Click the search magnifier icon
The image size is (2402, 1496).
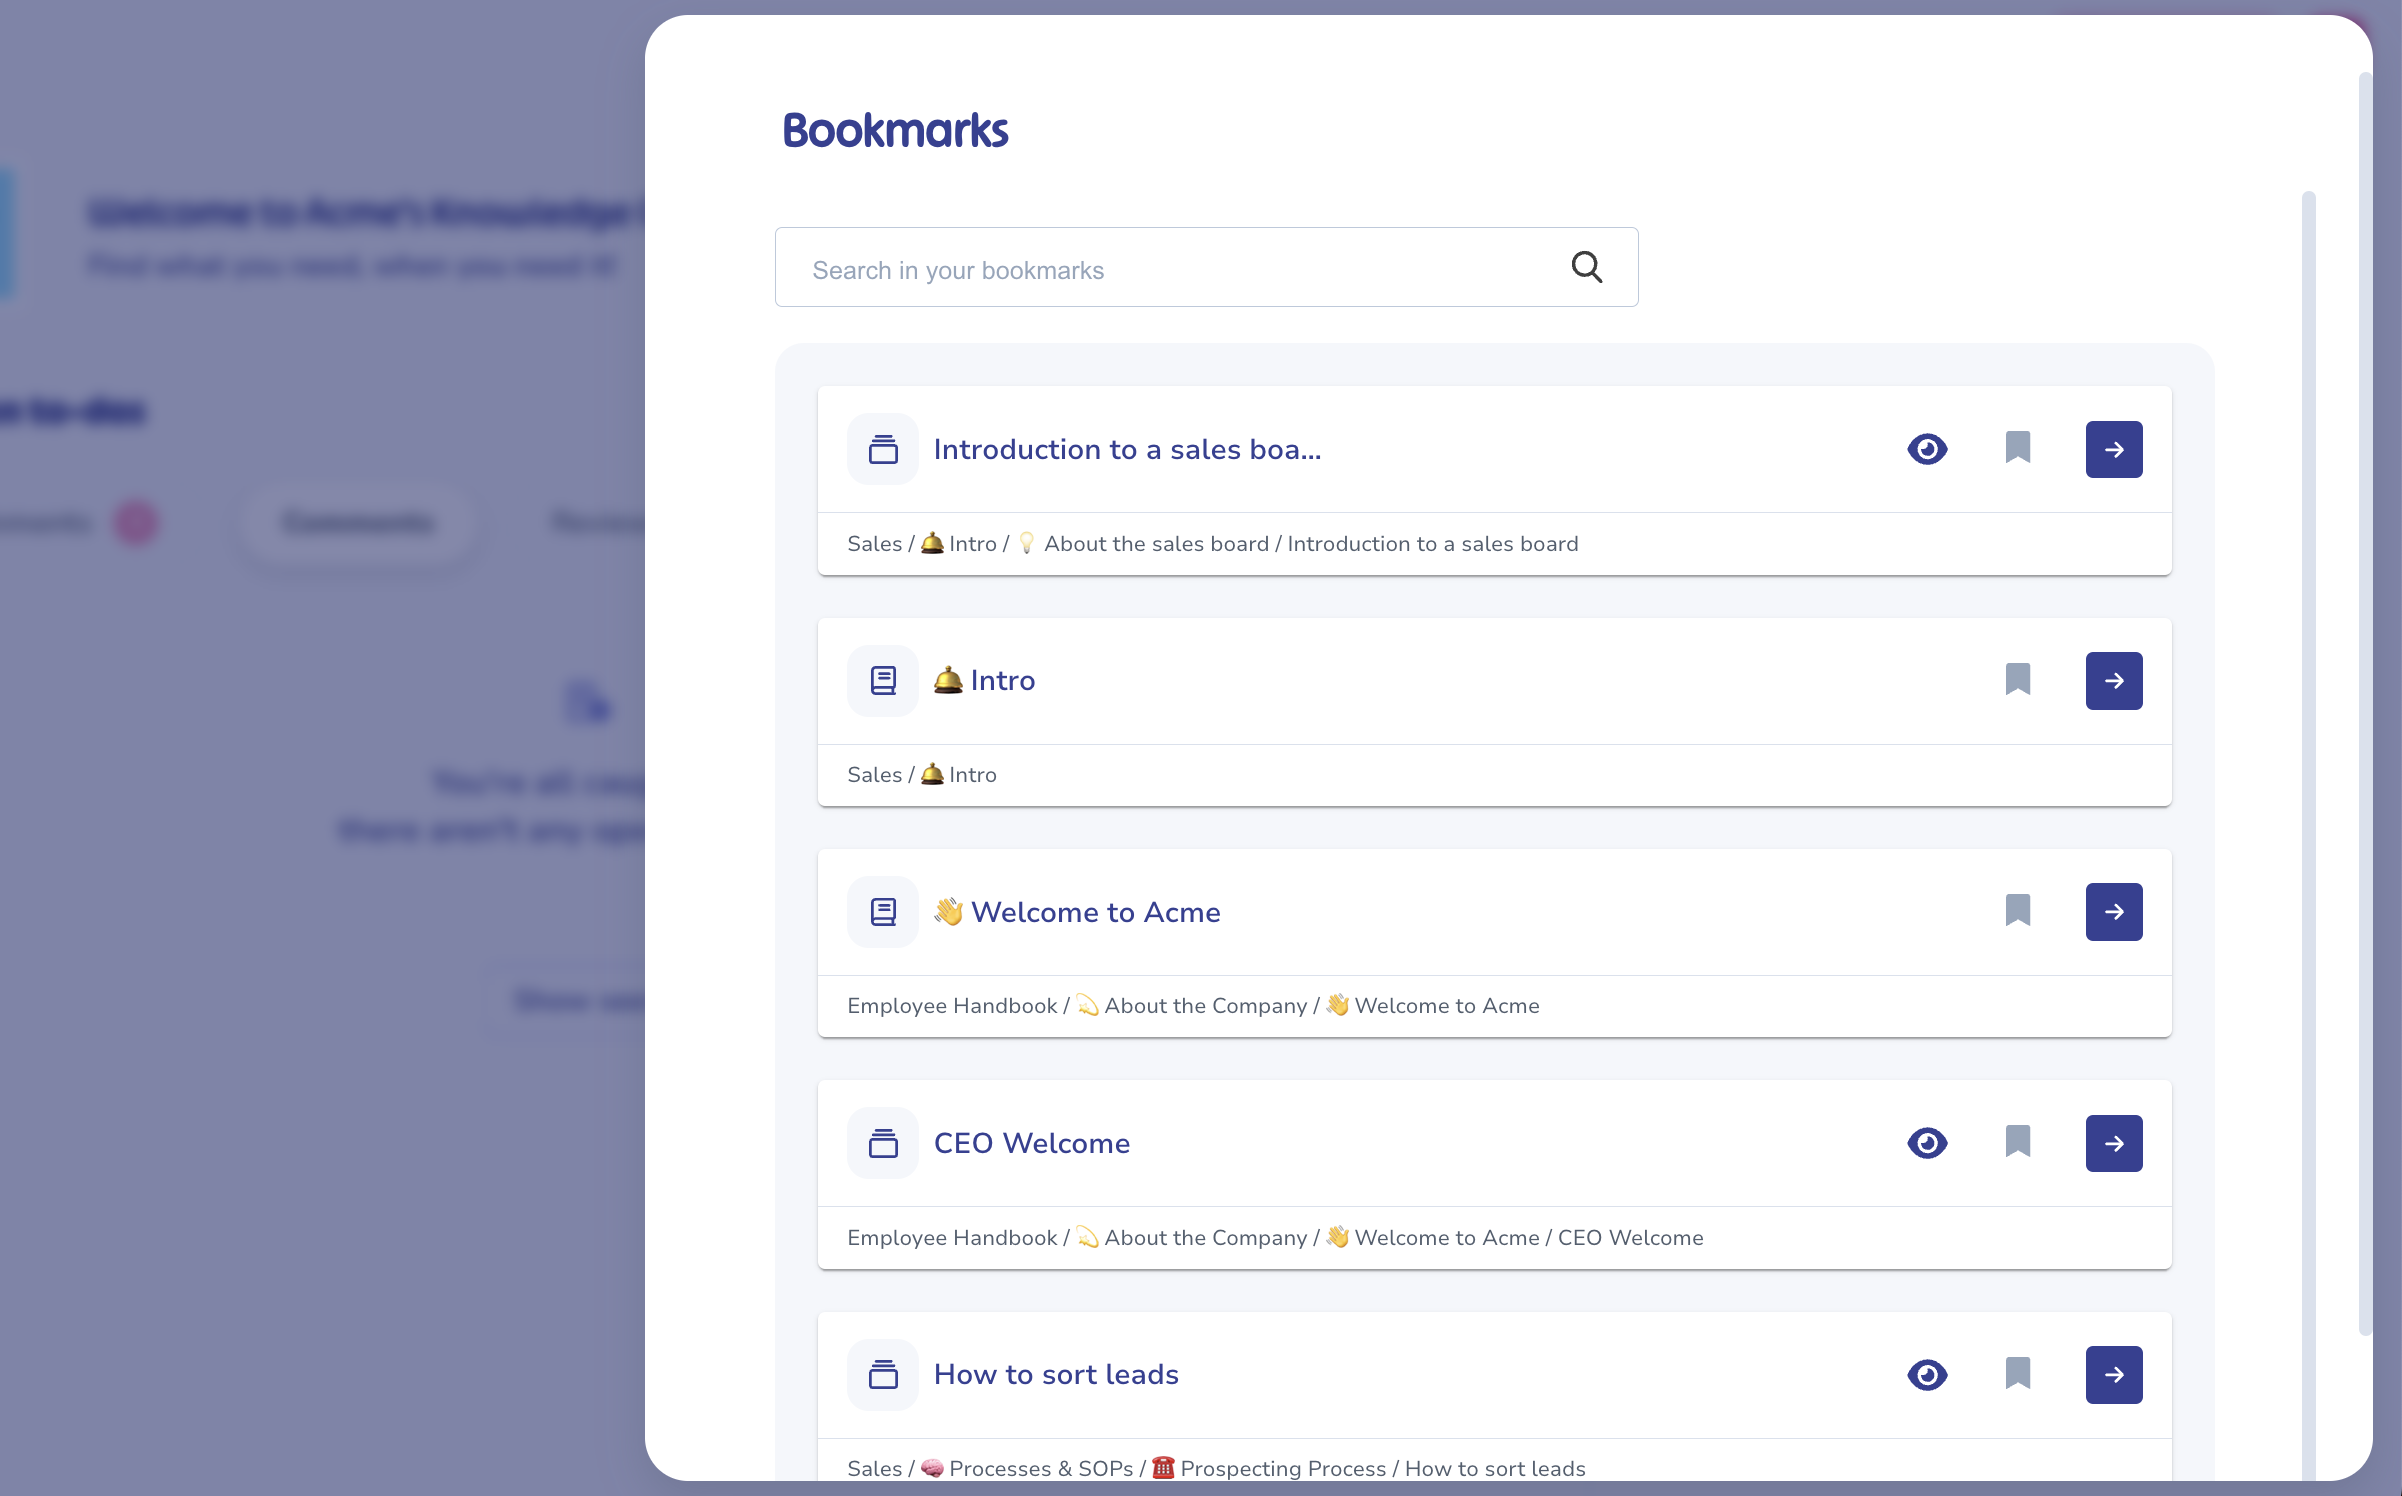coord(1586,267)
